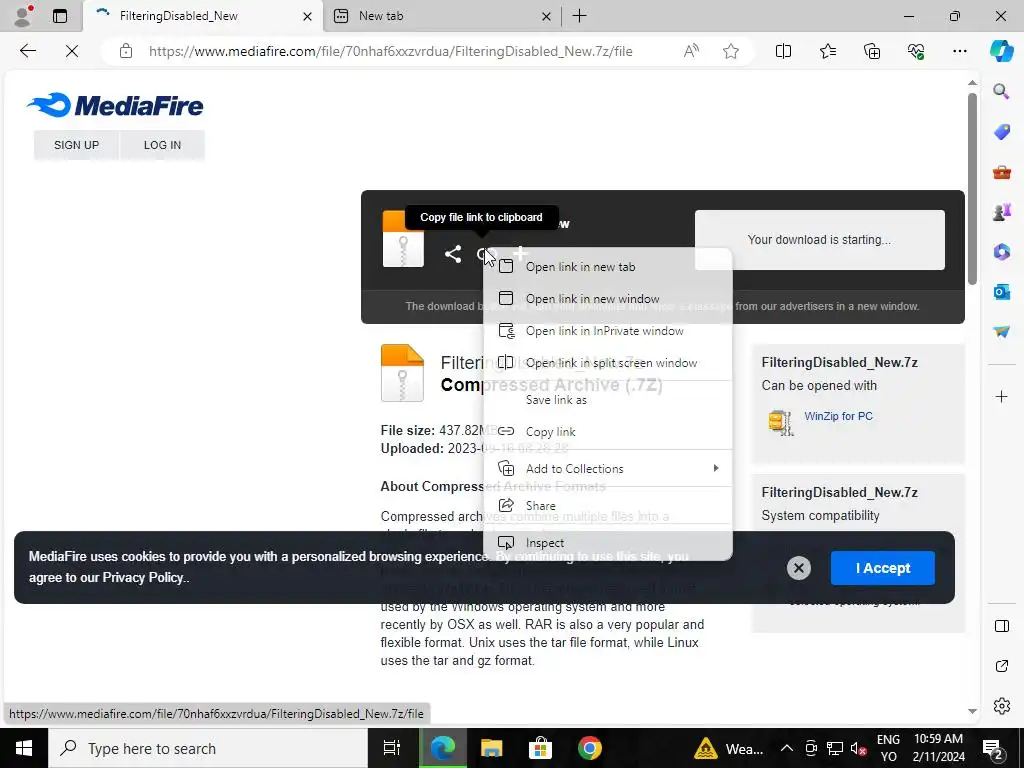Open Microsoft Store from taskbar
This screenshot has width=1024, height=768.
pos(540,748)
